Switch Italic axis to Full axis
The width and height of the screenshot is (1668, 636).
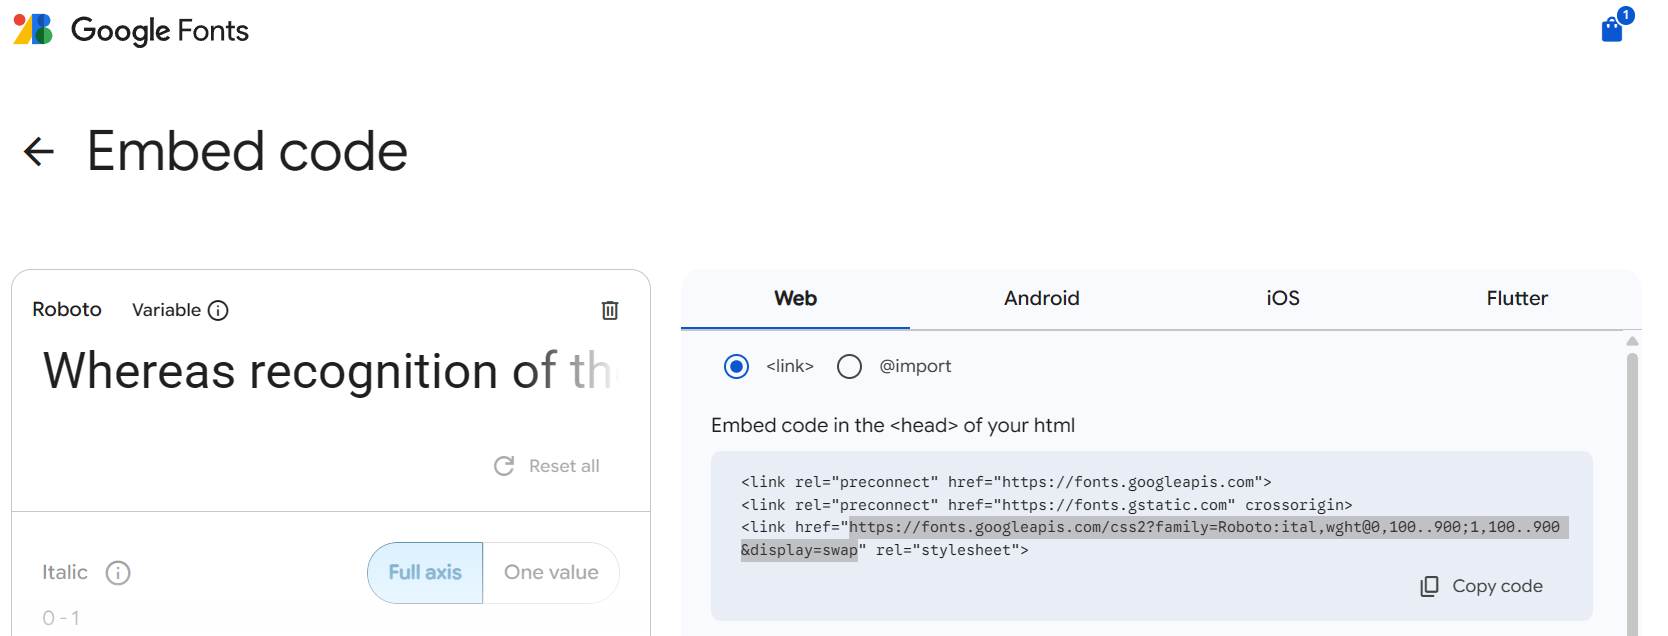click(x=425, y=573)
